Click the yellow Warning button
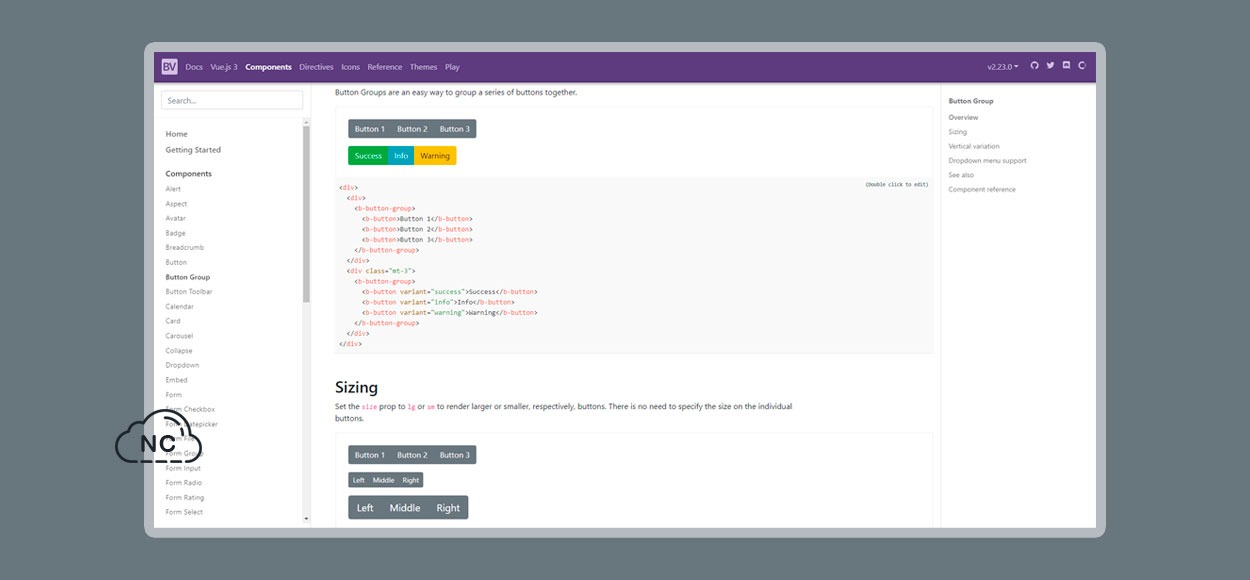The image size is (1250, 580). [x=435, y=156]
